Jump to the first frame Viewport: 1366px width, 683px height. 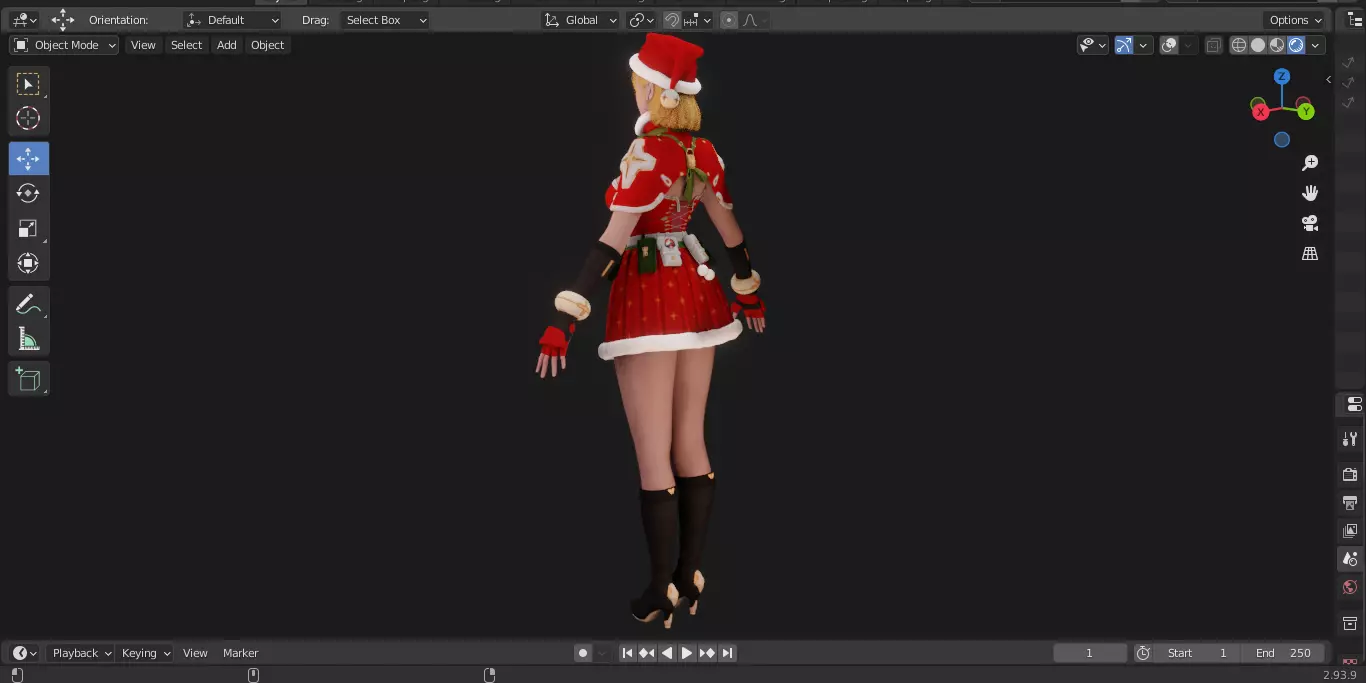627,653
